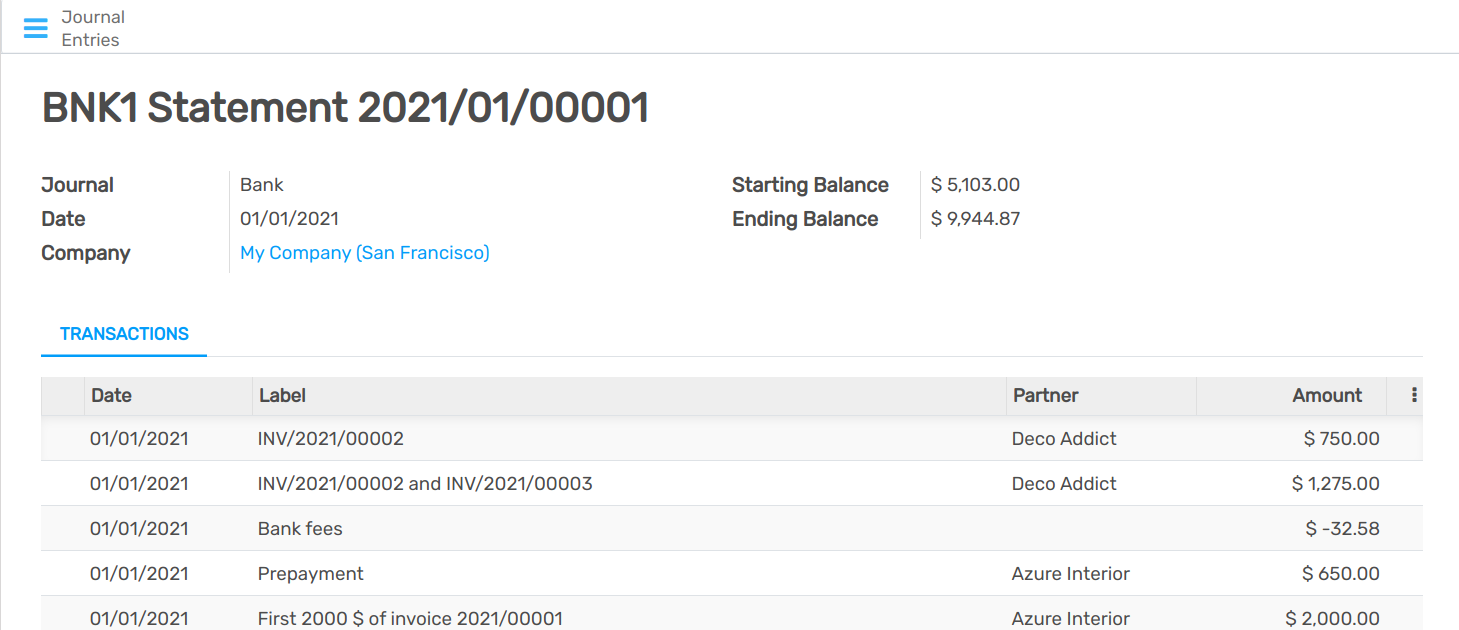Click Azure Interior partner in Prepayment row

(x=1070, y=573)
